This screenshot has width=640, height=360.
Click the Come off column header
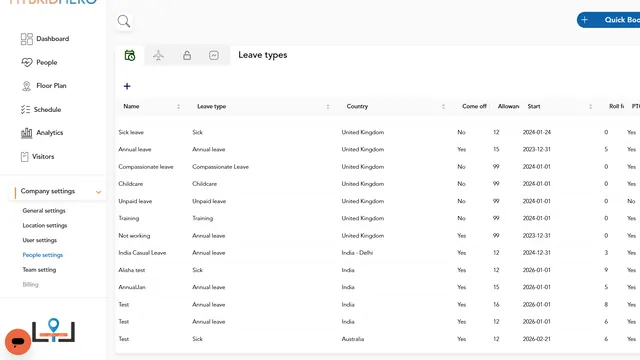click(x=474, y=106)
